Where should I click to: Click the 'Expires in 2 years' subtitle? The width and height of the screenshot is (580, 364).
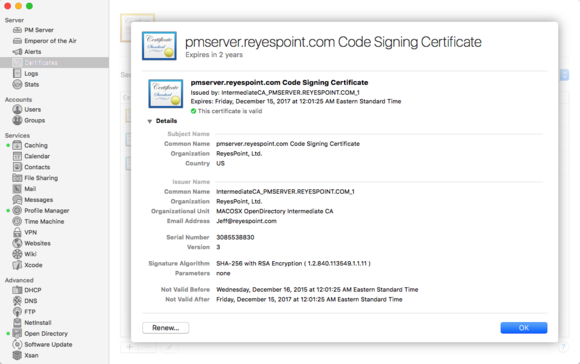point(214,55)
